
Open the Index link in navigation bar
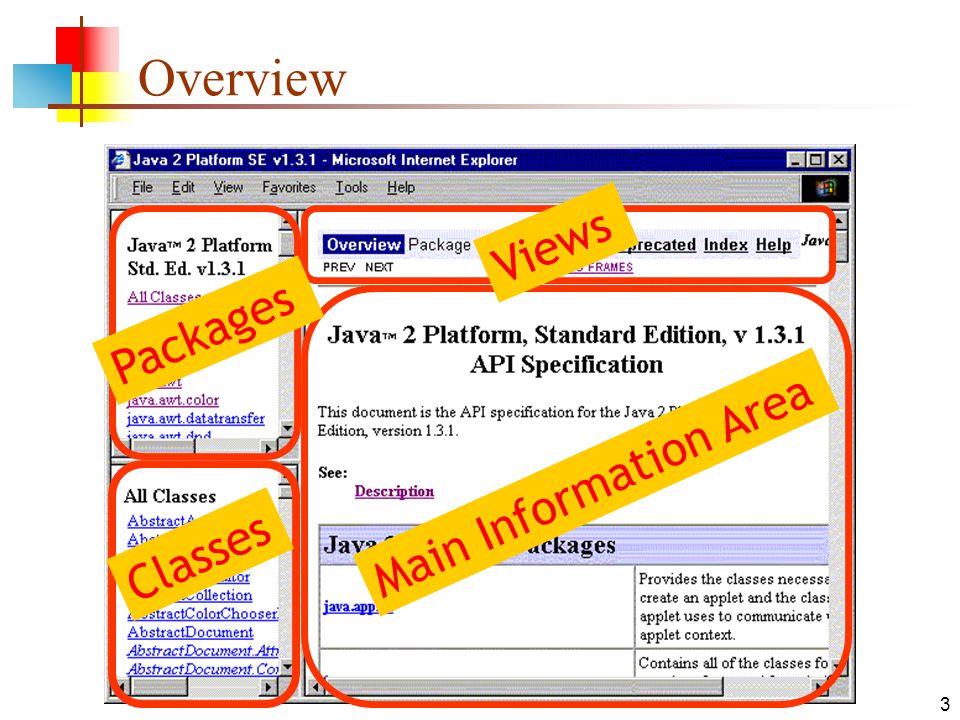pyautogui.click(x=726, y=245)
